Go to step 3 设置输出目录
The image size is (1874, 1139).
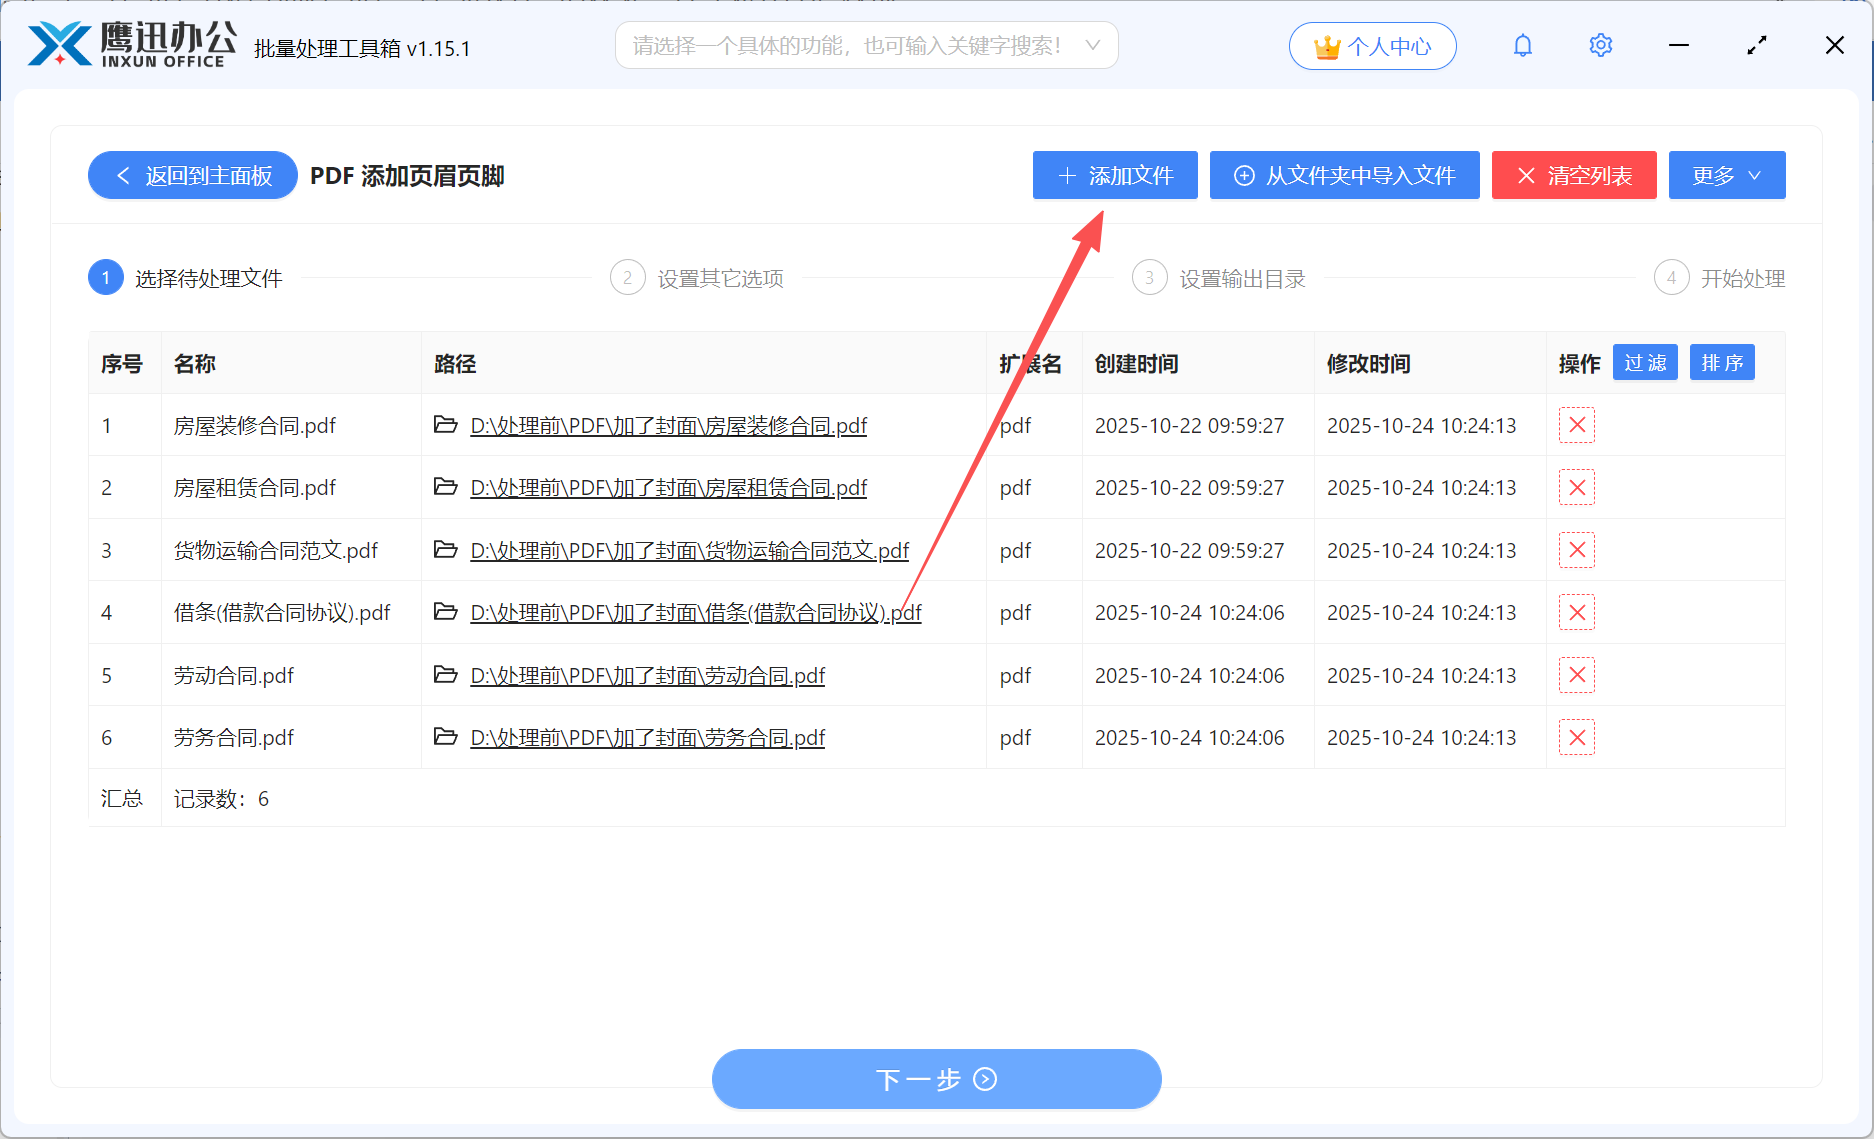(1219, 278)
